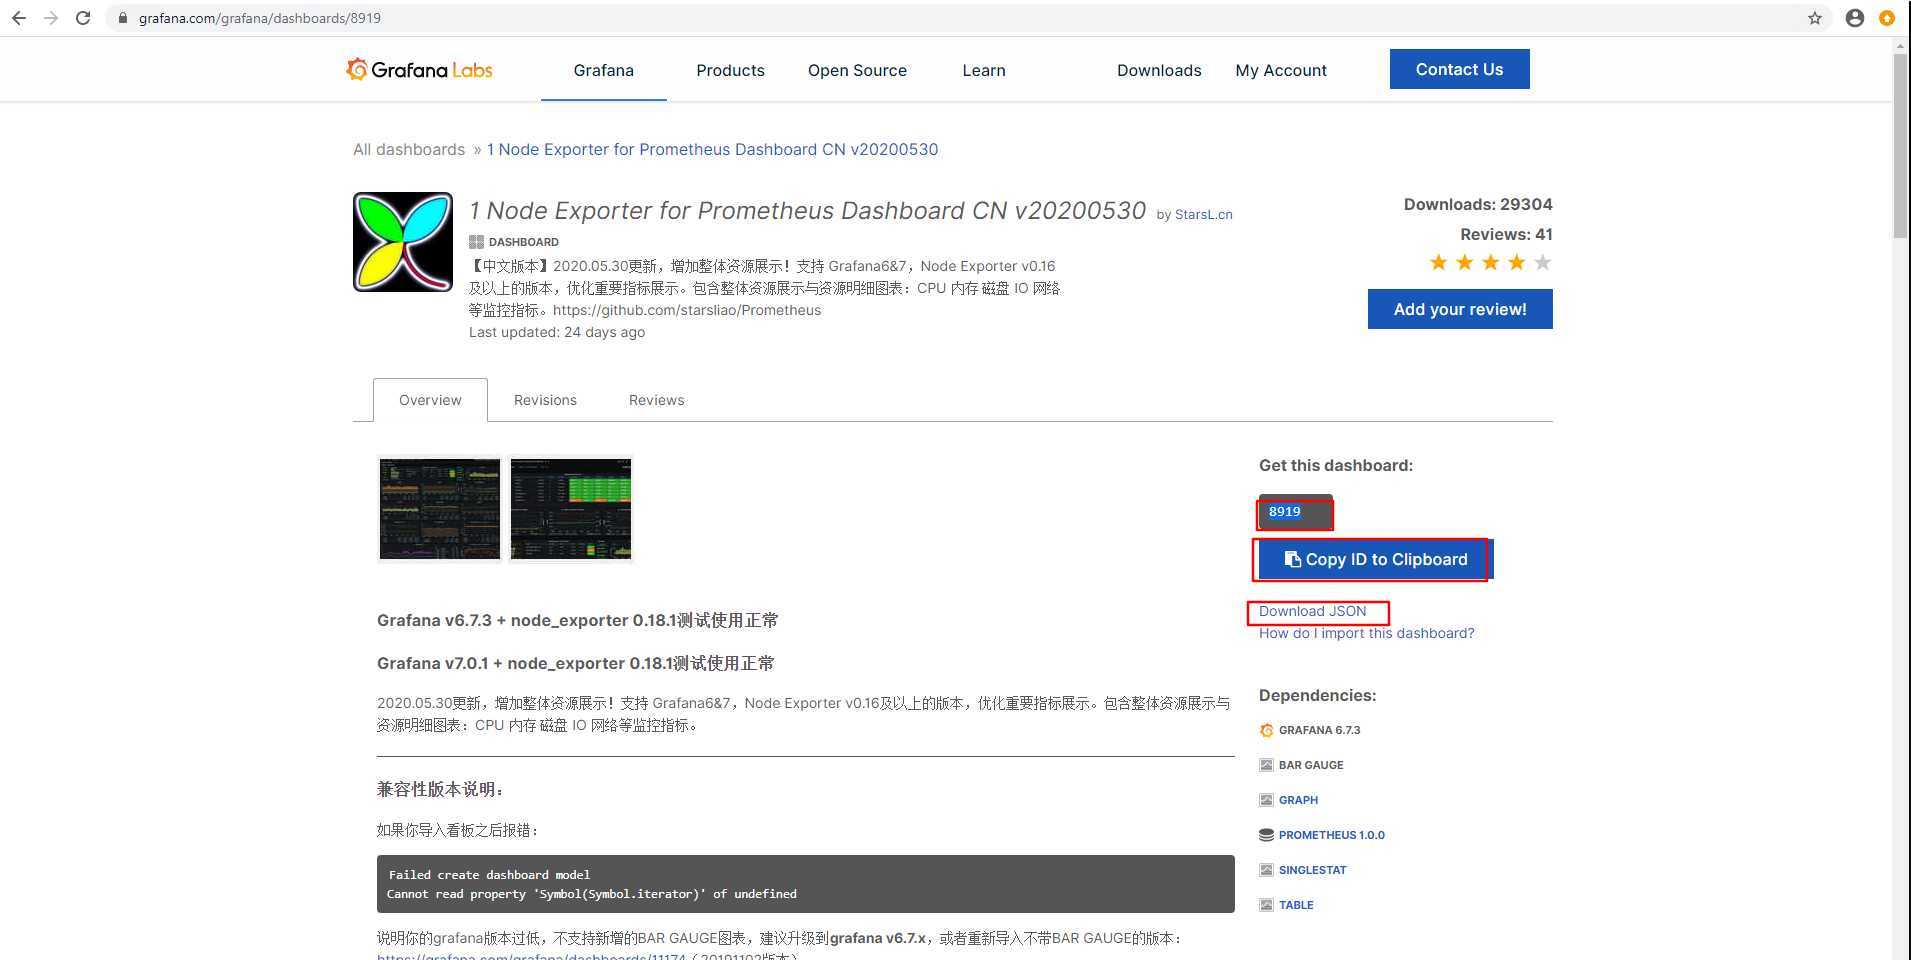Click the orange browser update icon
1911x960 pixels.
pos(1887,18)
